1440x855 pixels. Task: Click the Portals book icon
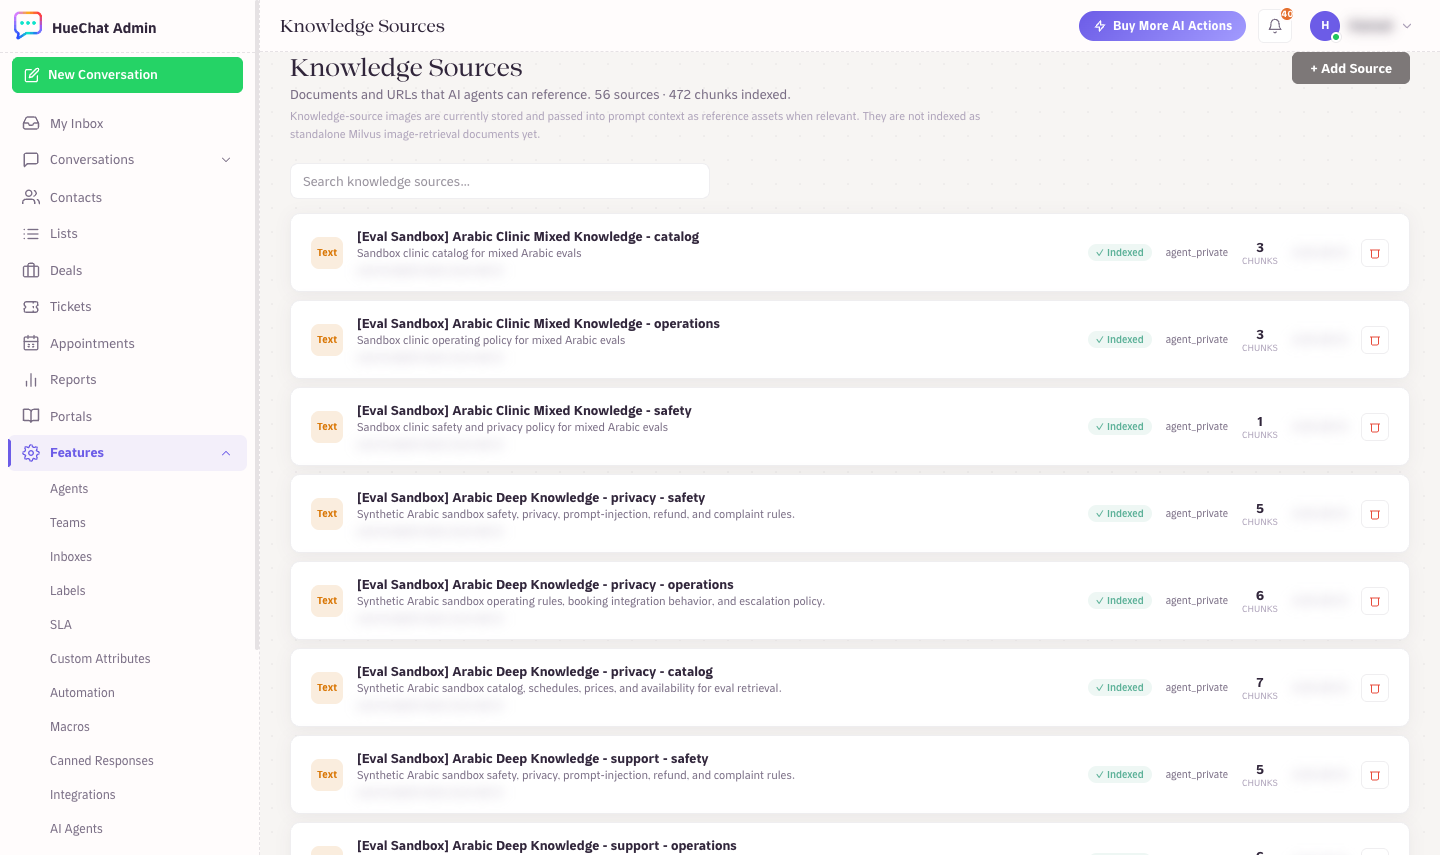click(x=31, y=416)
